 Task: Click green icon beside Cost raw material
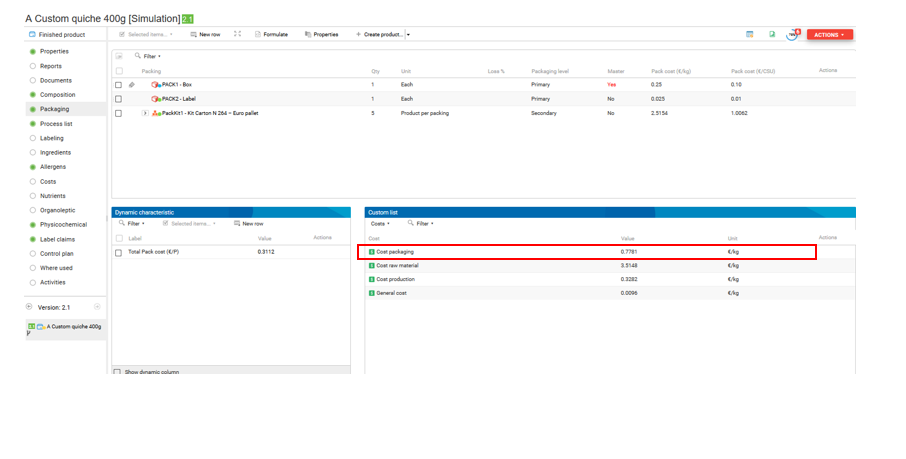372,266
